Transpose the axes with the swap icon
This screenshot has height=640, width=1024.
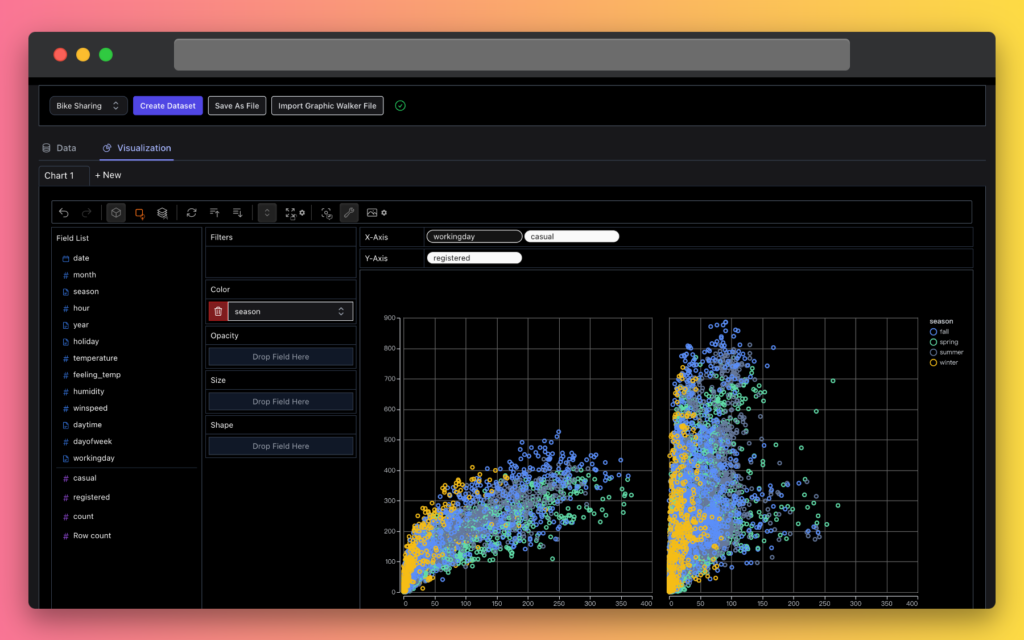pyautogui.click(x=191, y=213)
